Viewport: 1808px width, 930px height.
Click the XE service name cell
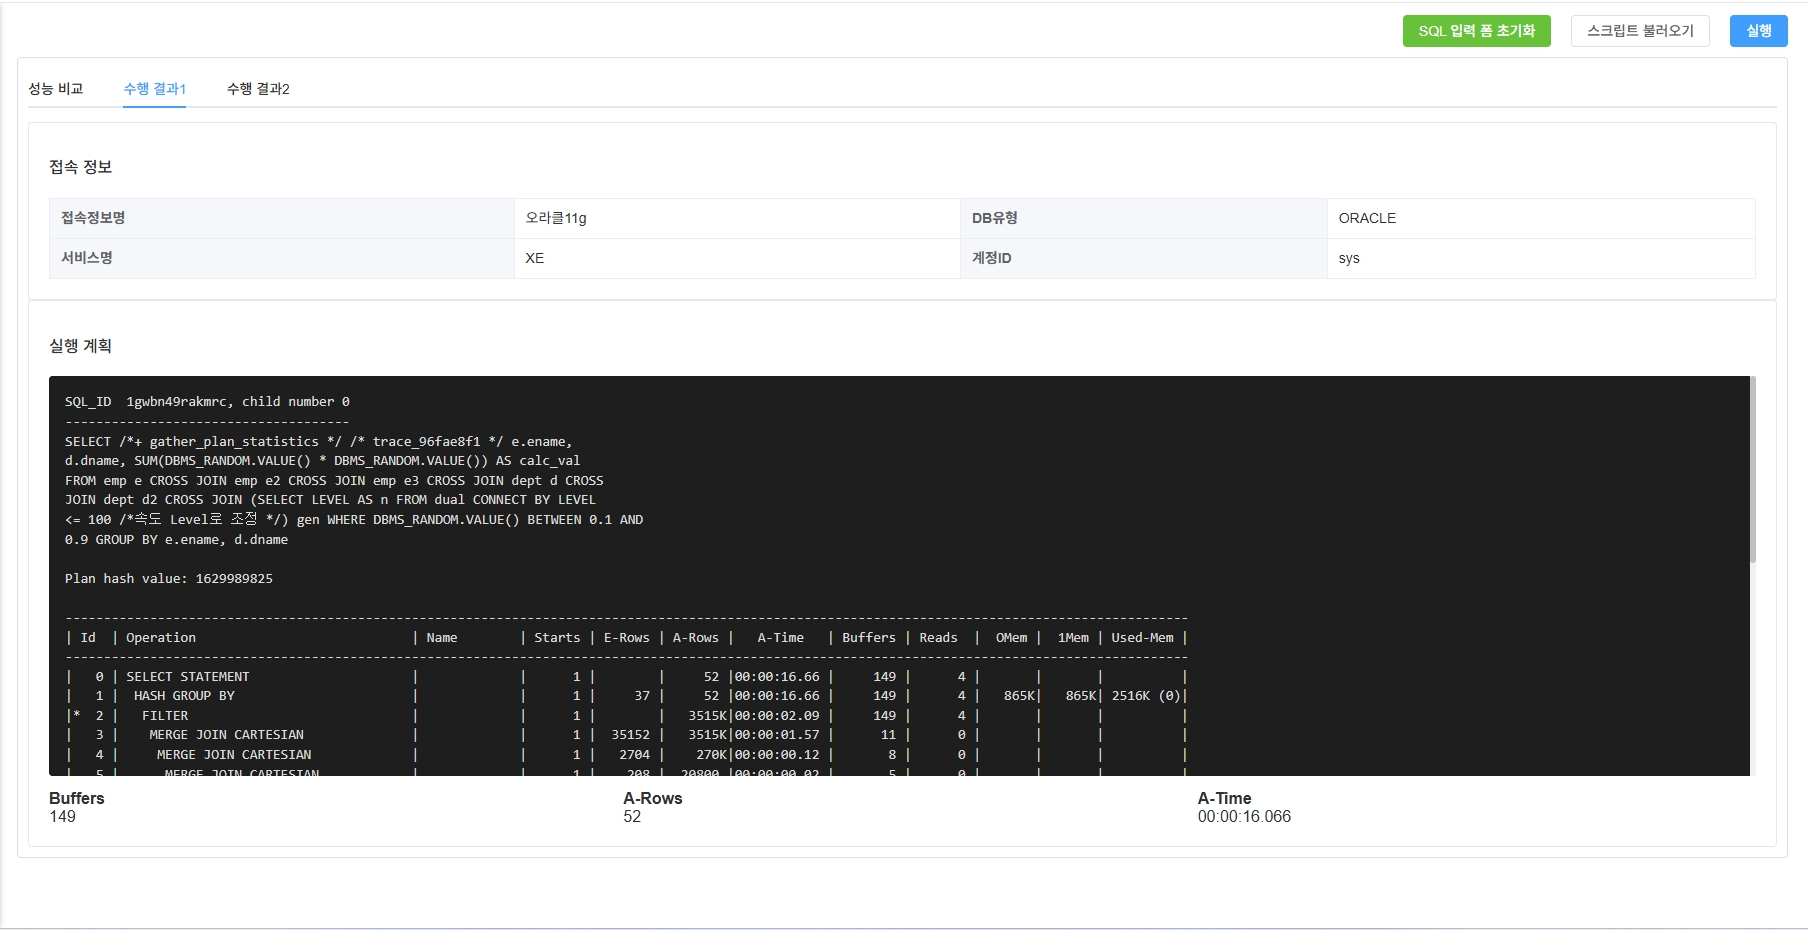(535, 258)
